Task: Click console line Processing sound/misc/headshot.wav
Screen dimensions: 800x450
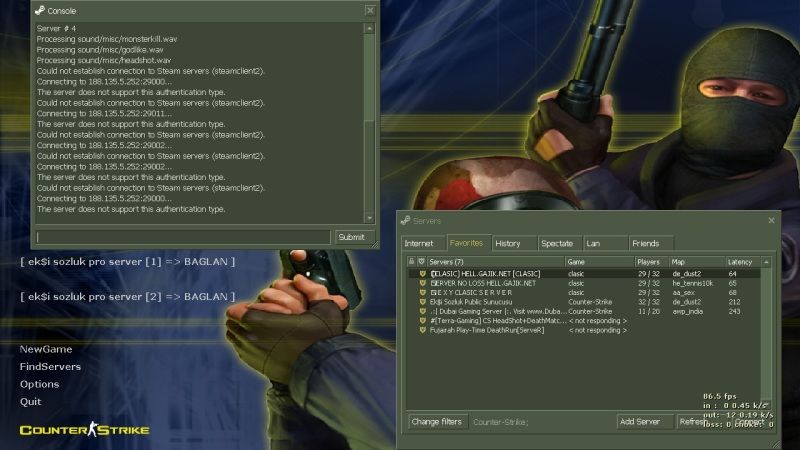Action: click(104, 60)
